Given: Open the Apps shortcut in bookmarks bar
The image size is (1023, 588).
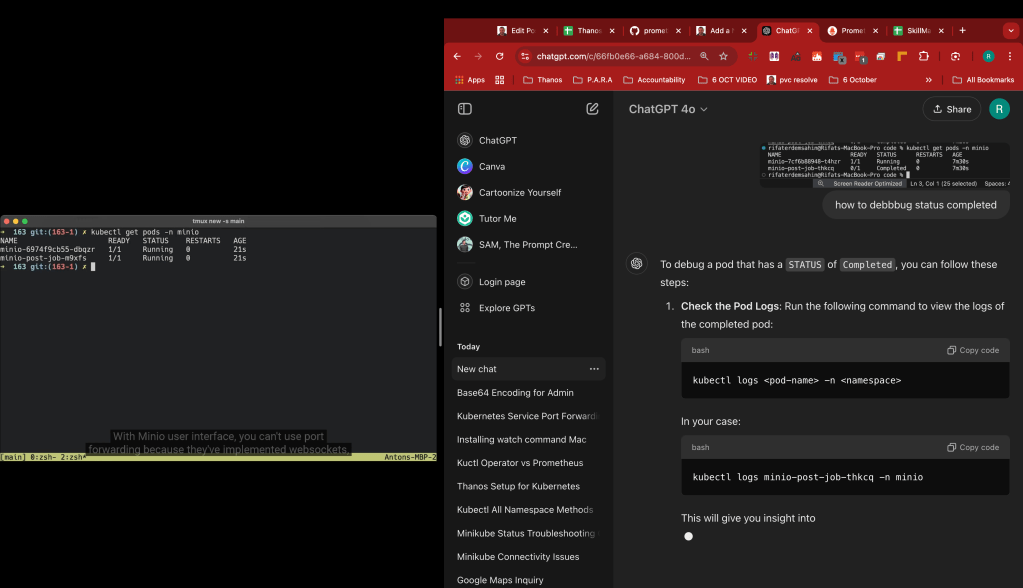Looking at the screenshot, I should pyautogui.click(x=470, y=80).
